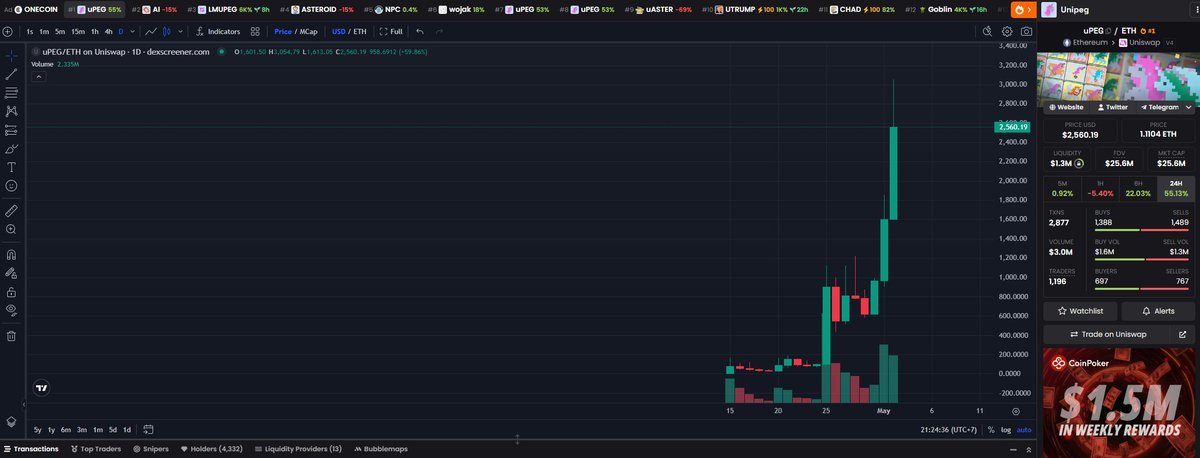The width and height of the screenshot is (1200, 458).
Task: Switch to 4h timeframe
Action: [108, 31]
